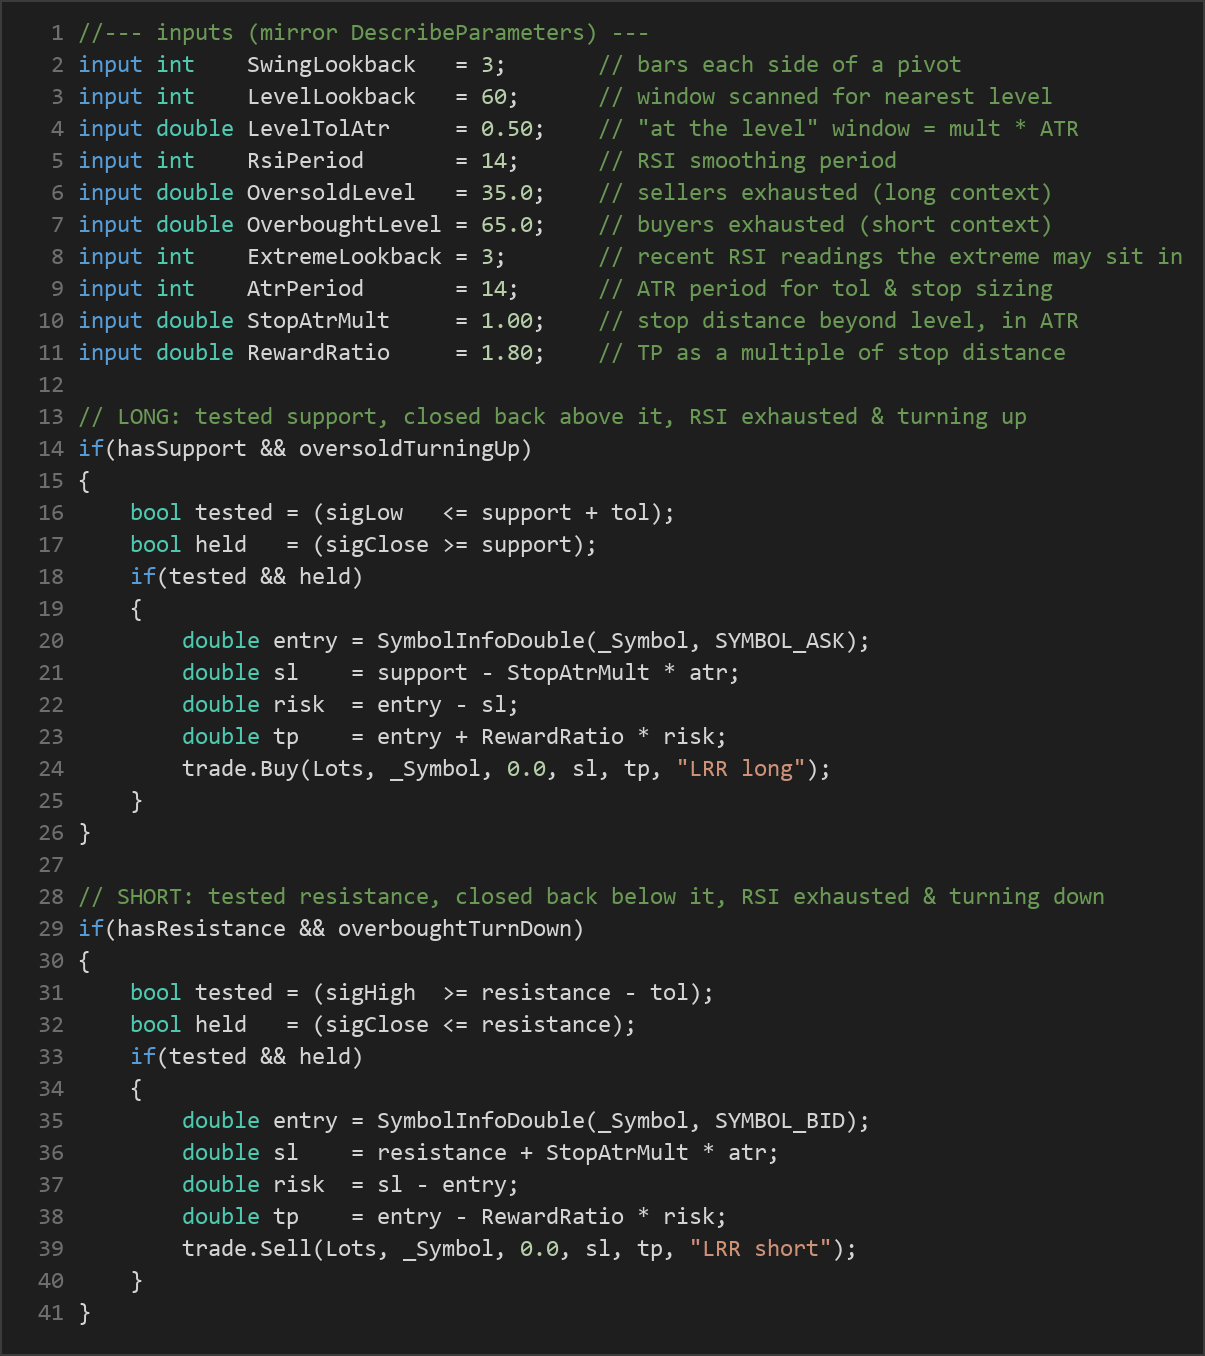This screenshot has width=1205, height=1356.
Task: Click the StopAtrMult input declaration
Action: pyautogui.click(x=312, y=320)
